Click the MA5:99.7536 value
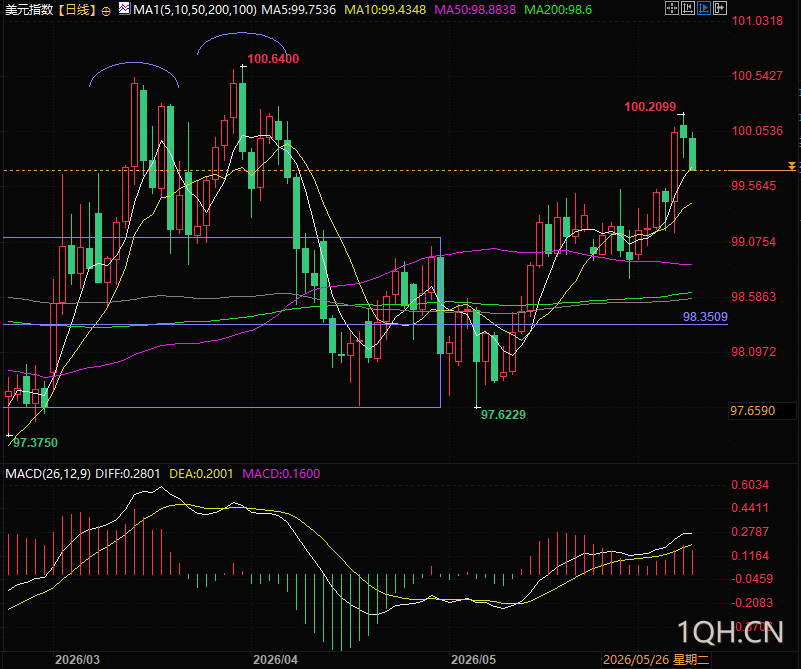 click(298, 10)
